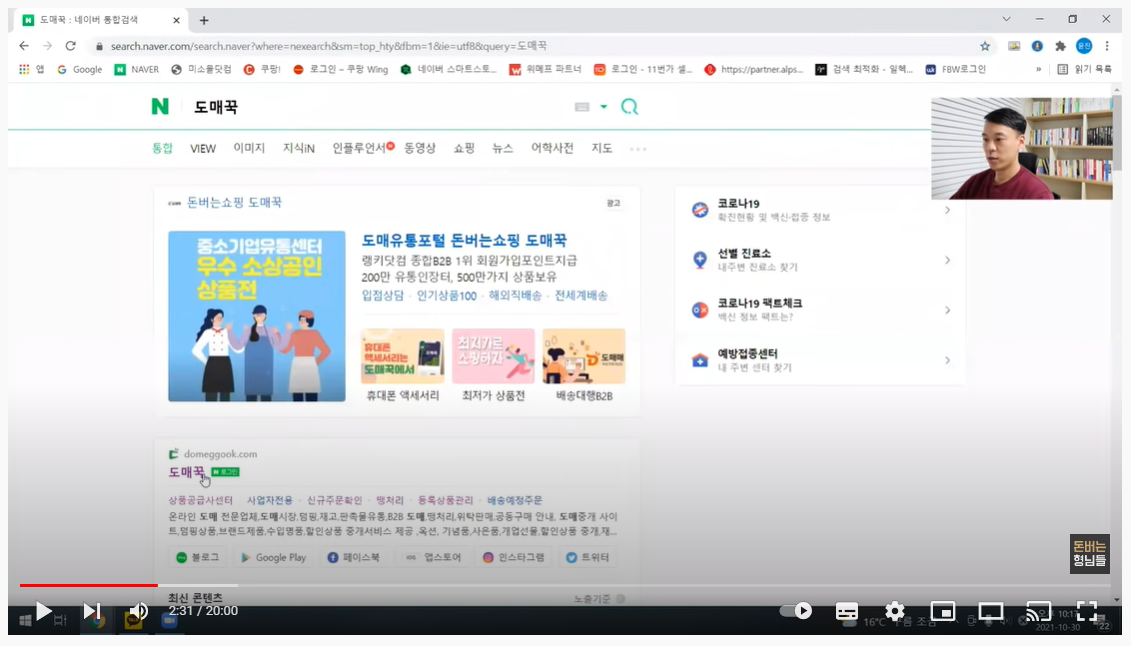The height and width of the screenshot is (646, 1131).
Task: Click the browser forward arrow
Action: pos(47,45)
